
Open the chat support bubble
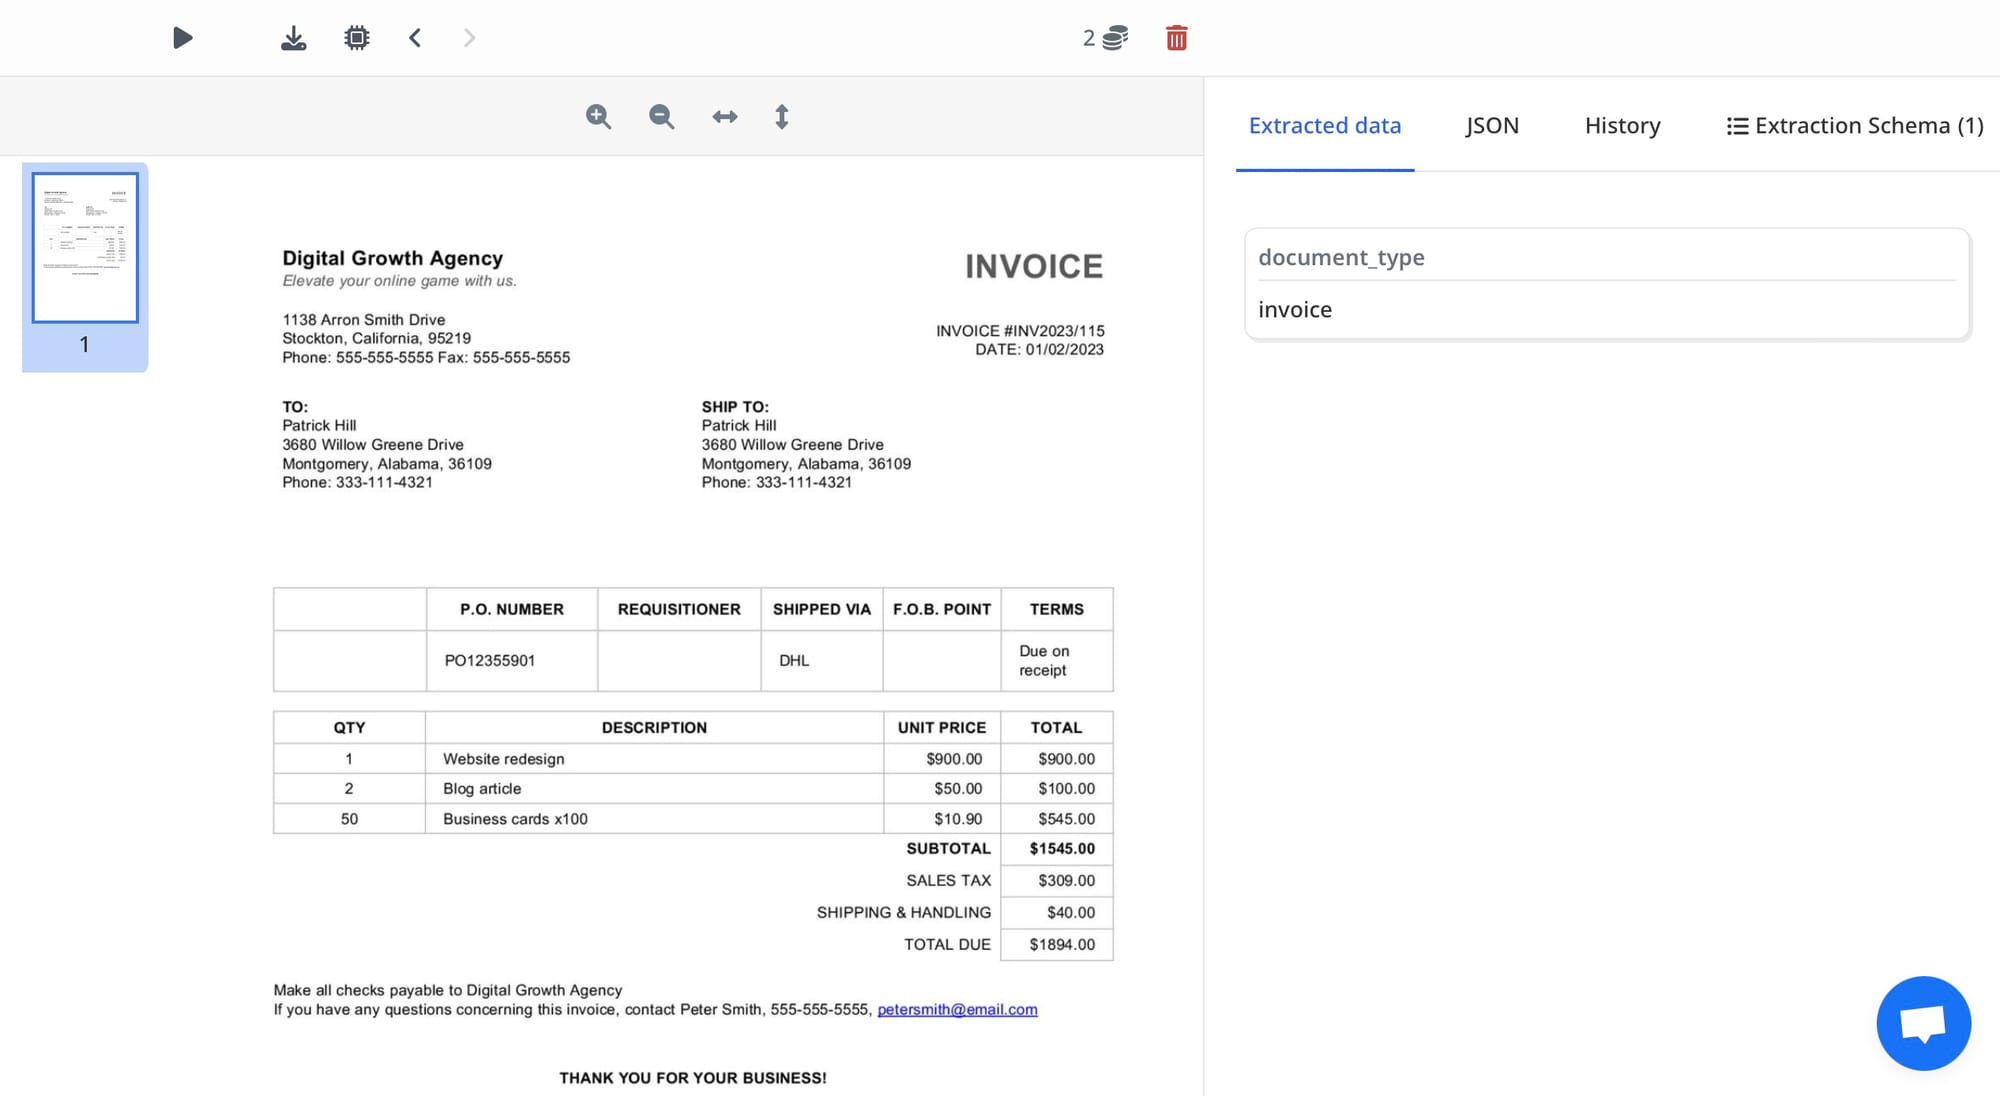tap(1922, 1023)
